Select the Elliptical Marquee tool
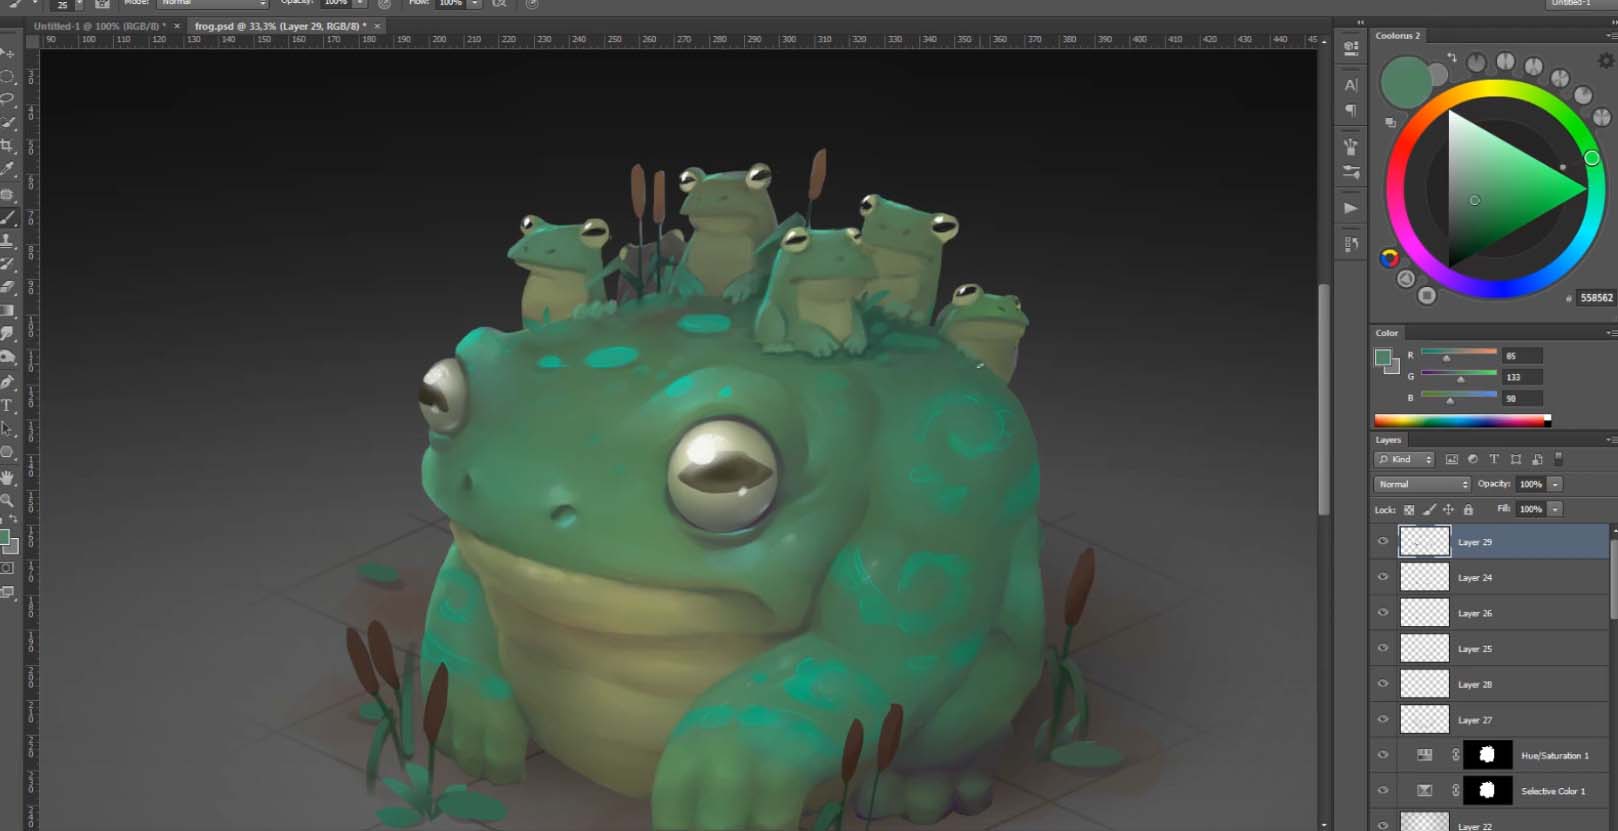 [x=8, y=76]
